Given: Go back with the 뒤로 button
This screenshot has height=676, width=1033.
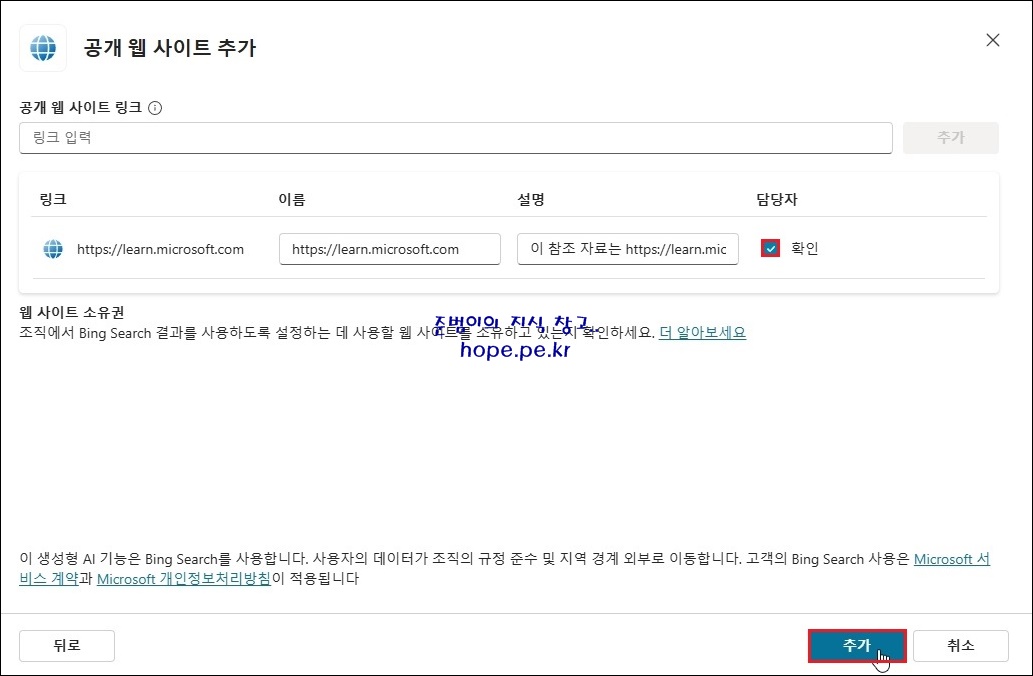Looking at the screenshot, I should [67, 646].
